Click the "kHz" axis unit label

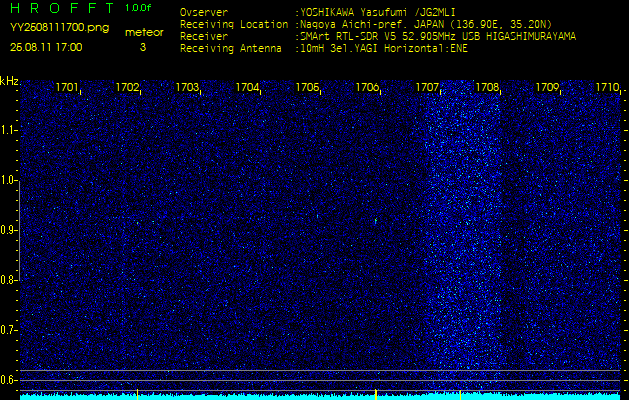click(9, 81)
